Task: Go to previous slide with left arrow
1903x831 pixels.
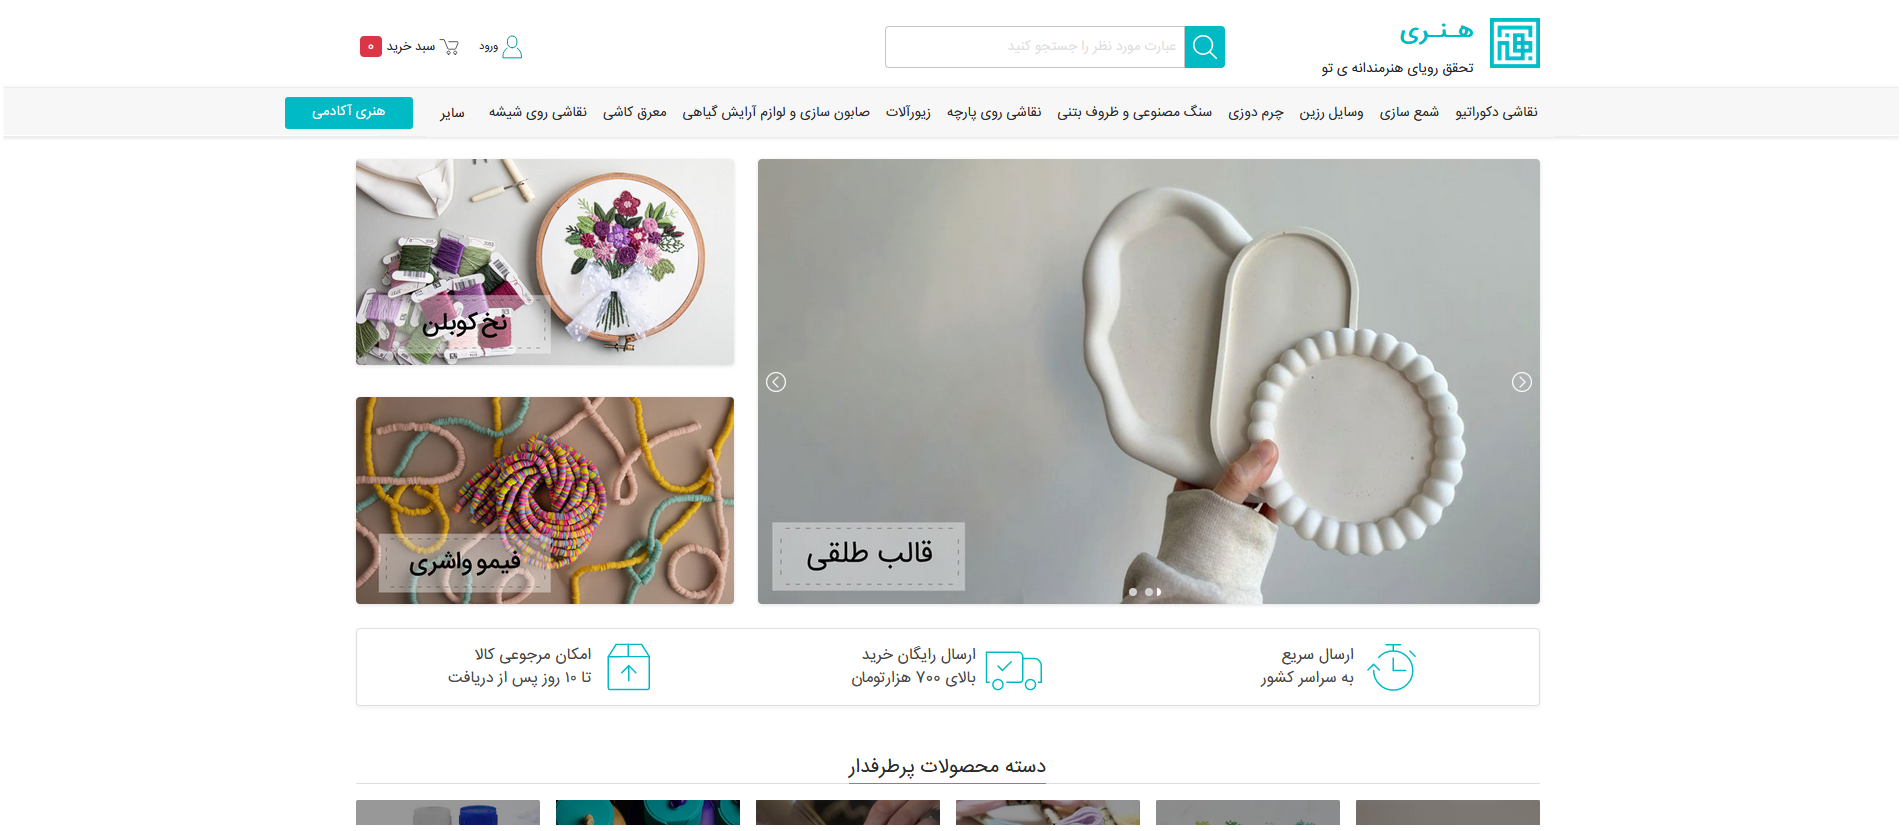Action: coord(776,382)
